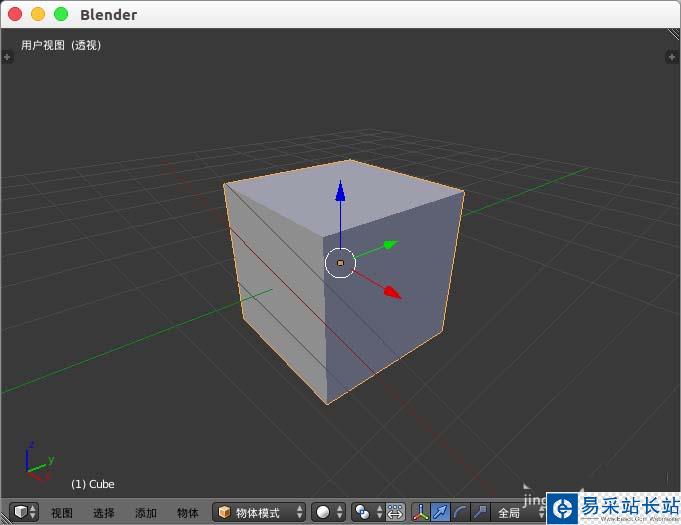
Task: Select the scale manipulator icon
Action: click(480, 512)
